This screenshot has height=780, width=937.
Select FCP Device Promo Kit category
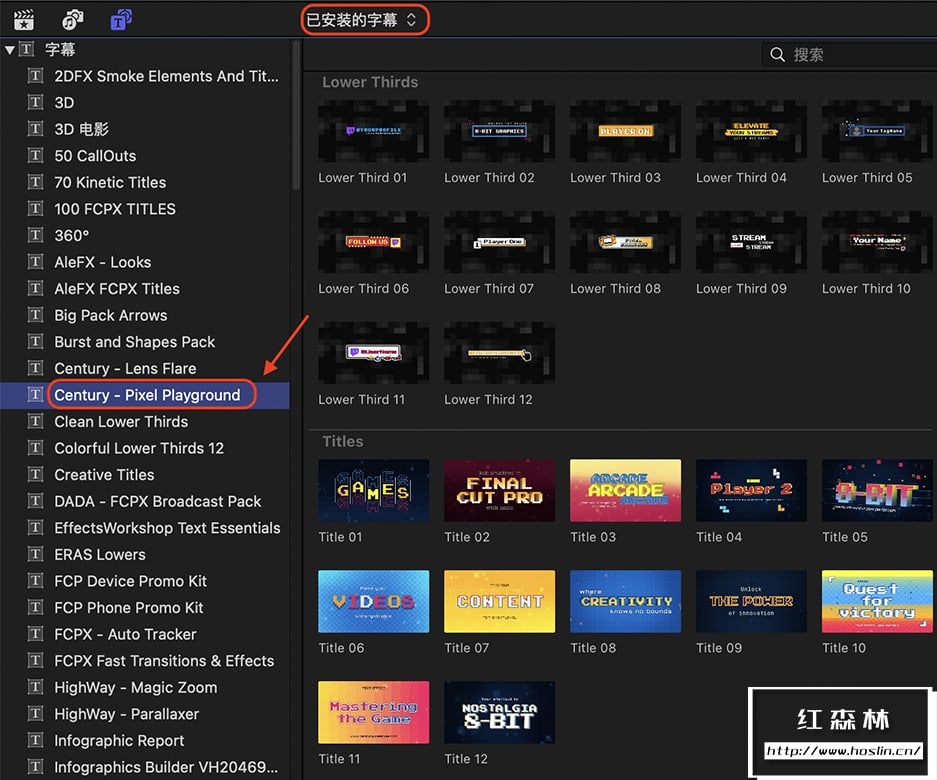(145, 582)
